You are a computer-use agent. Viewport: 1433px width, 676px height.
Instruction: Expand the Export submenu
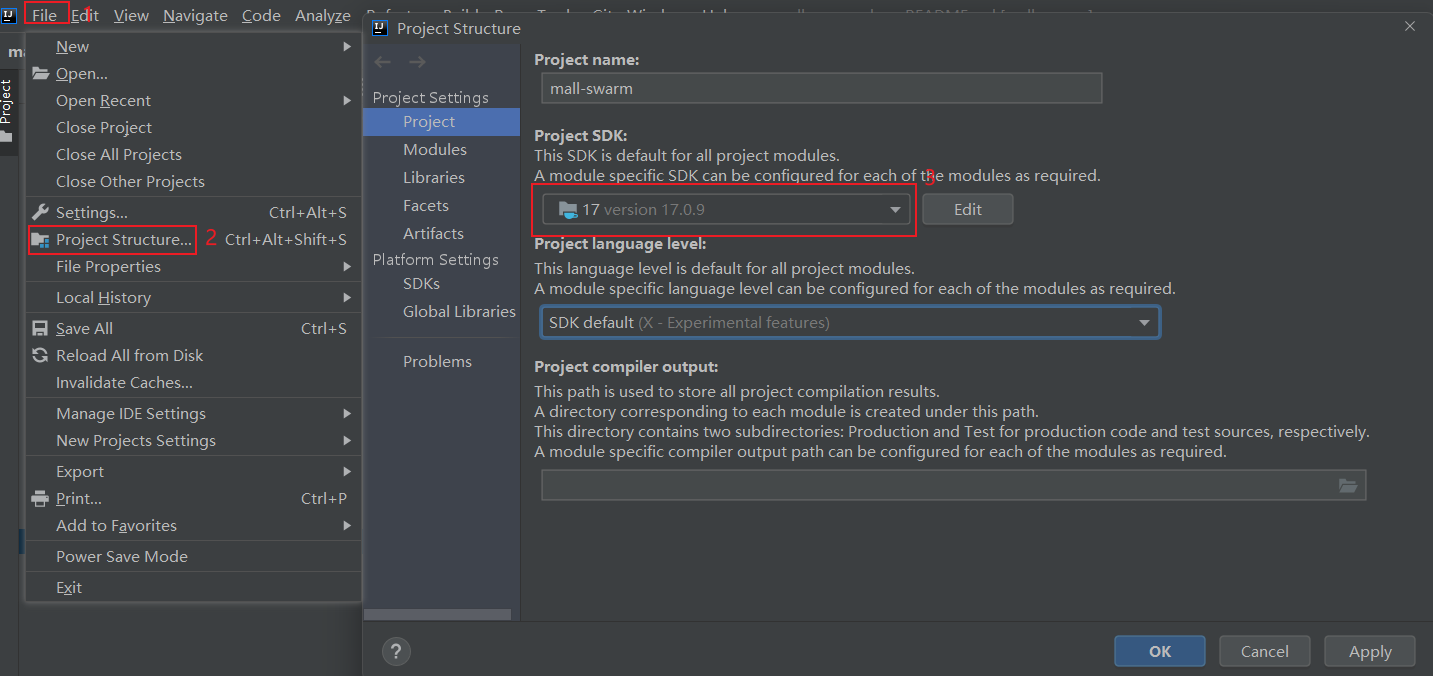(193, 471)
